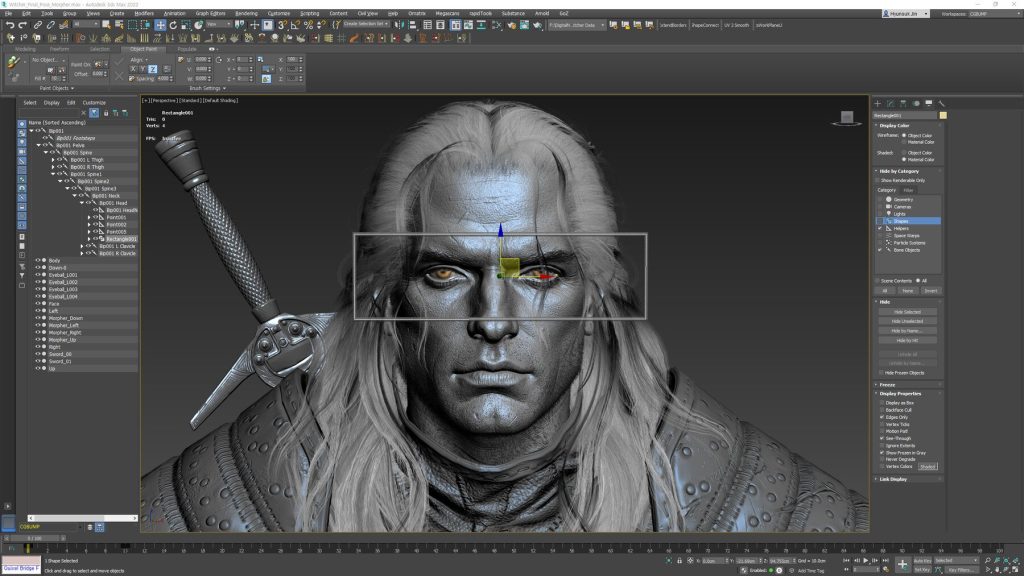The width and height of the screenshot is (1024, 576).
Task: Open the Create tab in command panel
Action: point(878,103)
